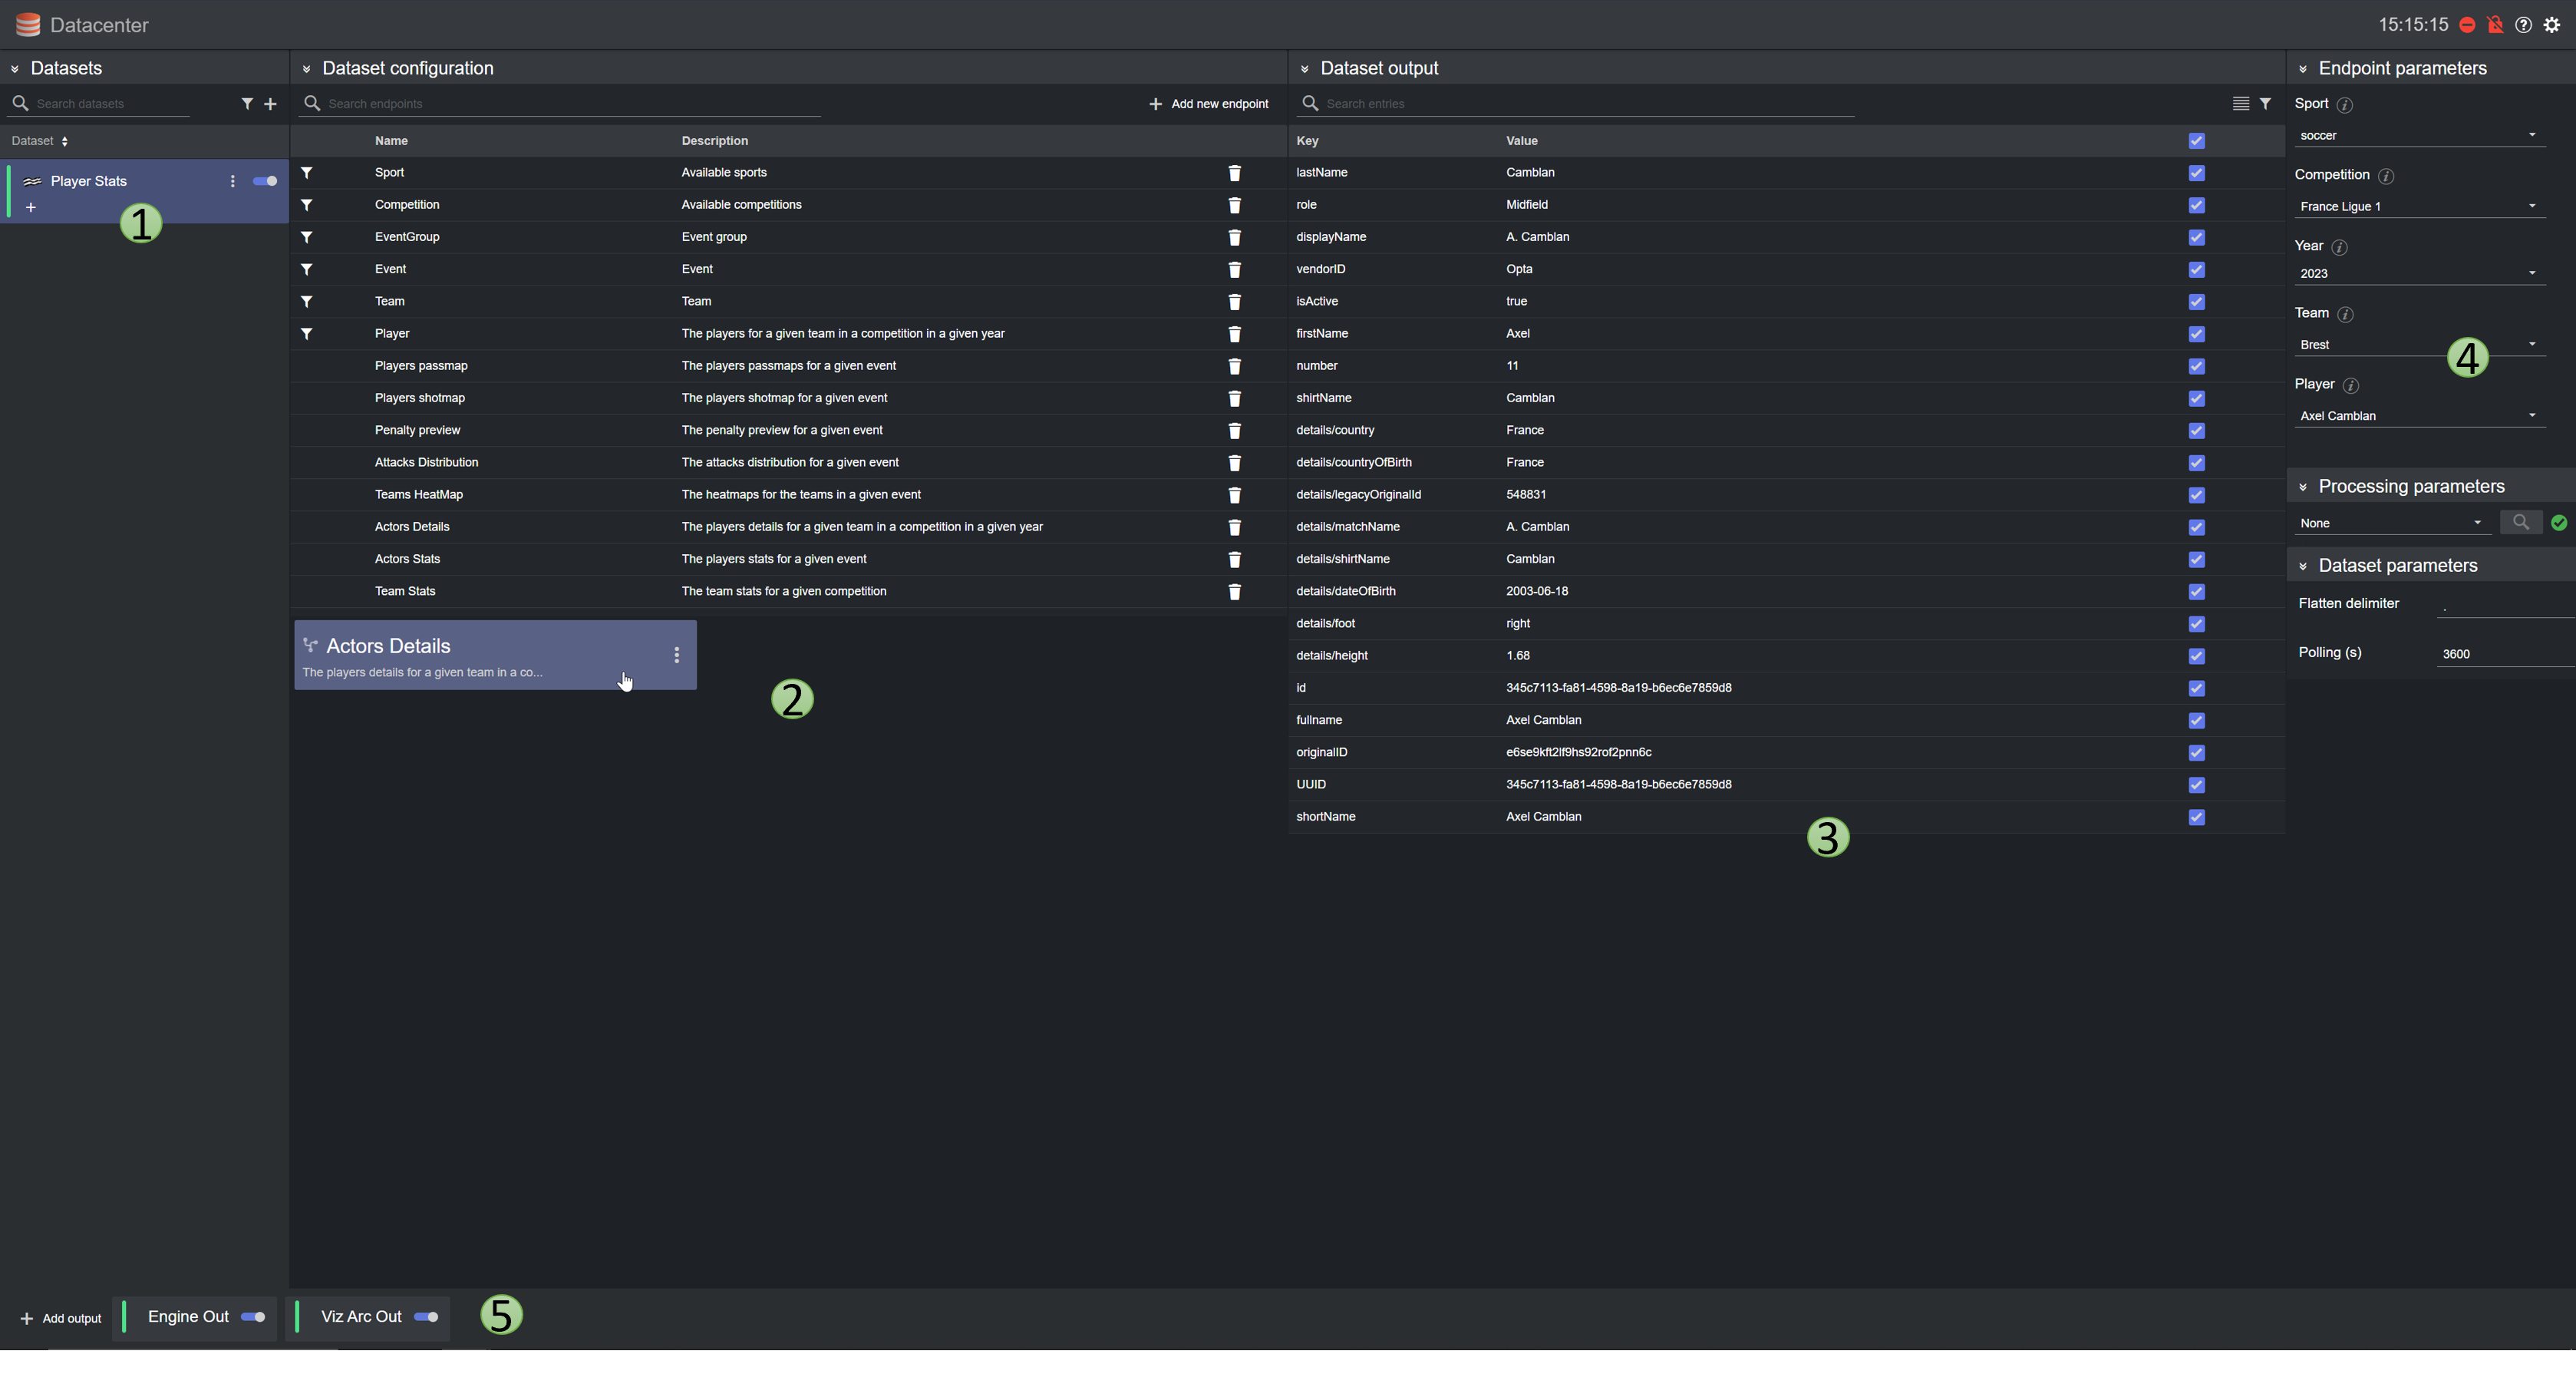Click the filter icon next to Sport

tap(307, 173)
